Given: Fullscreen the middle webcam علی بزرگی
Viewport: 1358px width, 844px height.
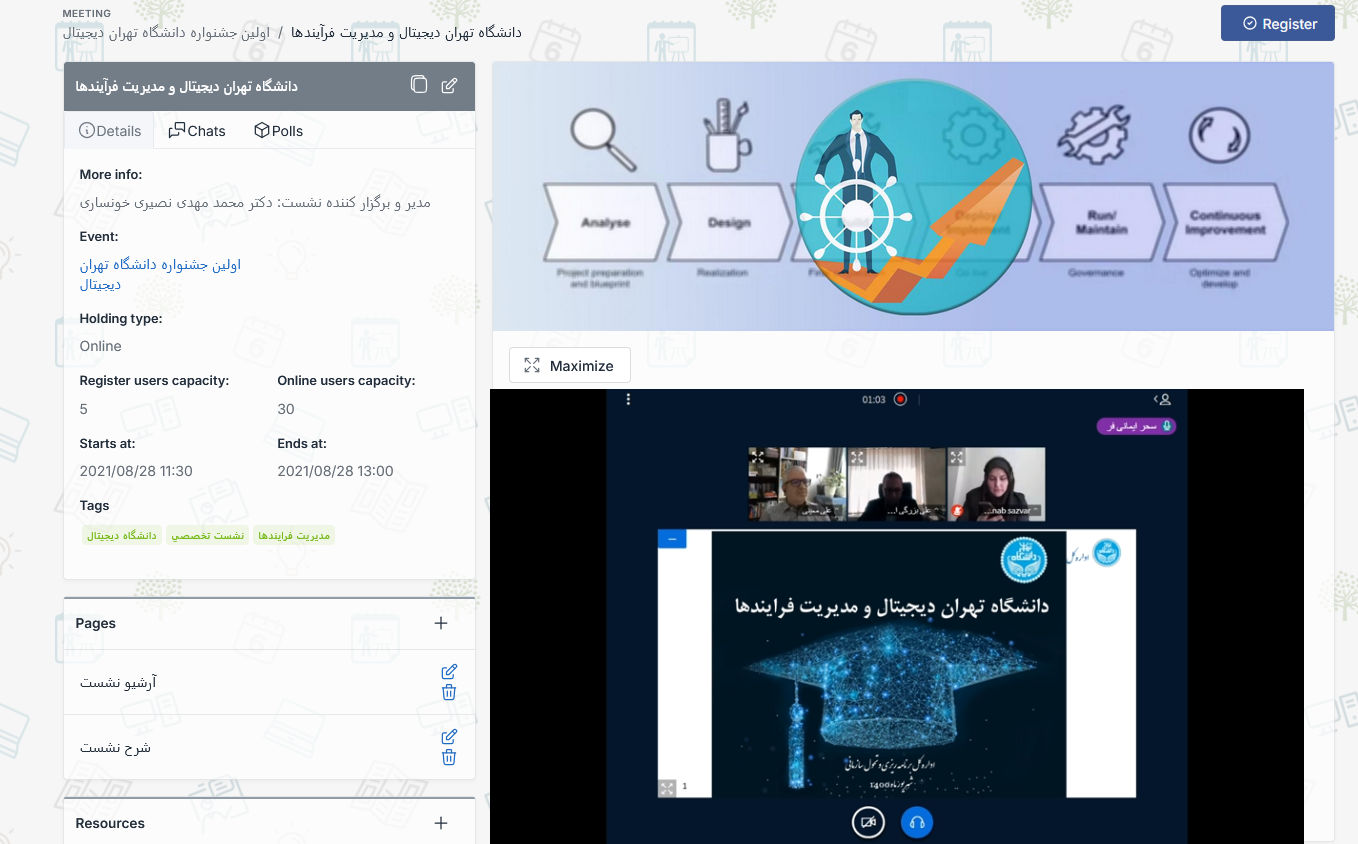Looking at the screenshot, I should tap(858, 457).
